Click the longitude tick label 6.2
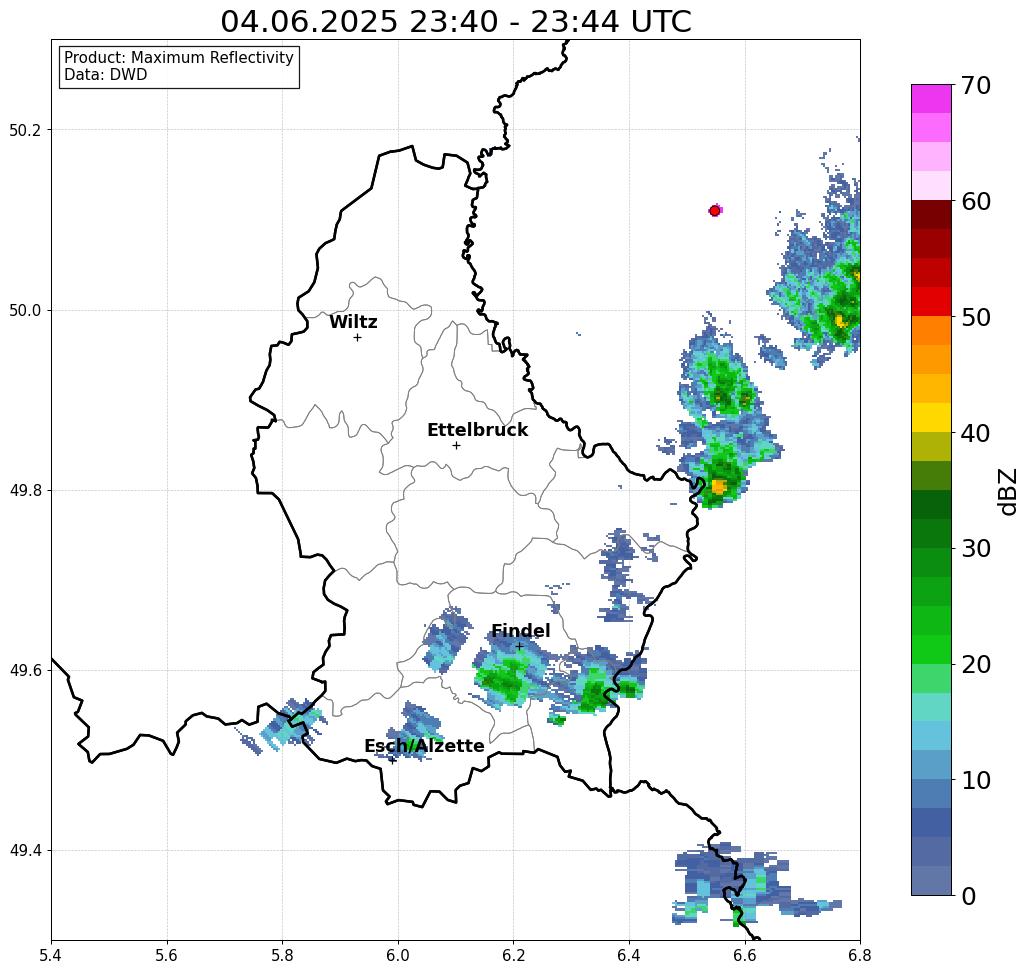 coord(513,955)
